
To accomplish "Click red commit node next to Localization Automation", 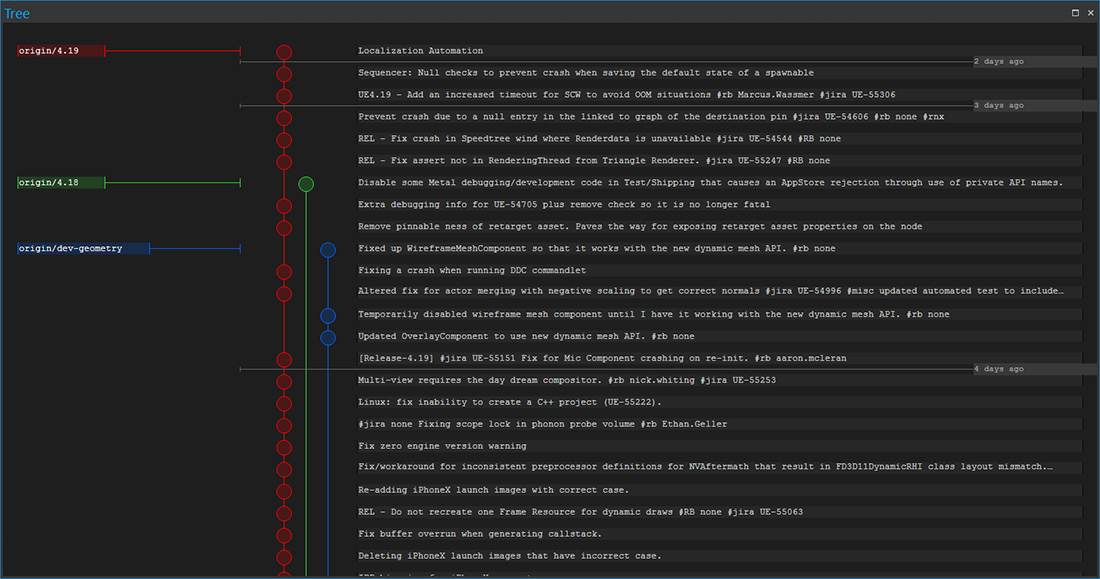I will point(284,51).
